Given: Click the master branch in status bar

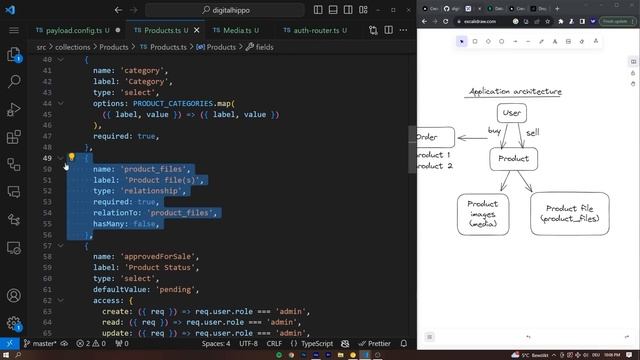Looking at the screenshot, I should pos(40,344).
